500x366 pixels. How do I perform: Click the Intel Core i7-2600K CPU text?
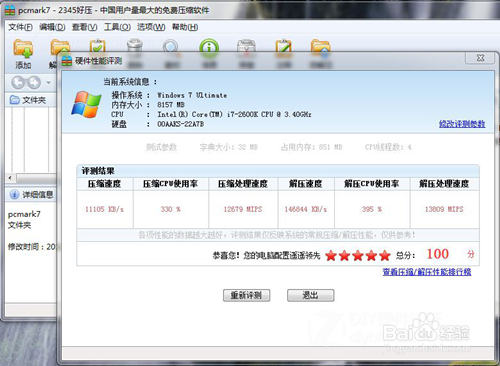click(234, 114)
